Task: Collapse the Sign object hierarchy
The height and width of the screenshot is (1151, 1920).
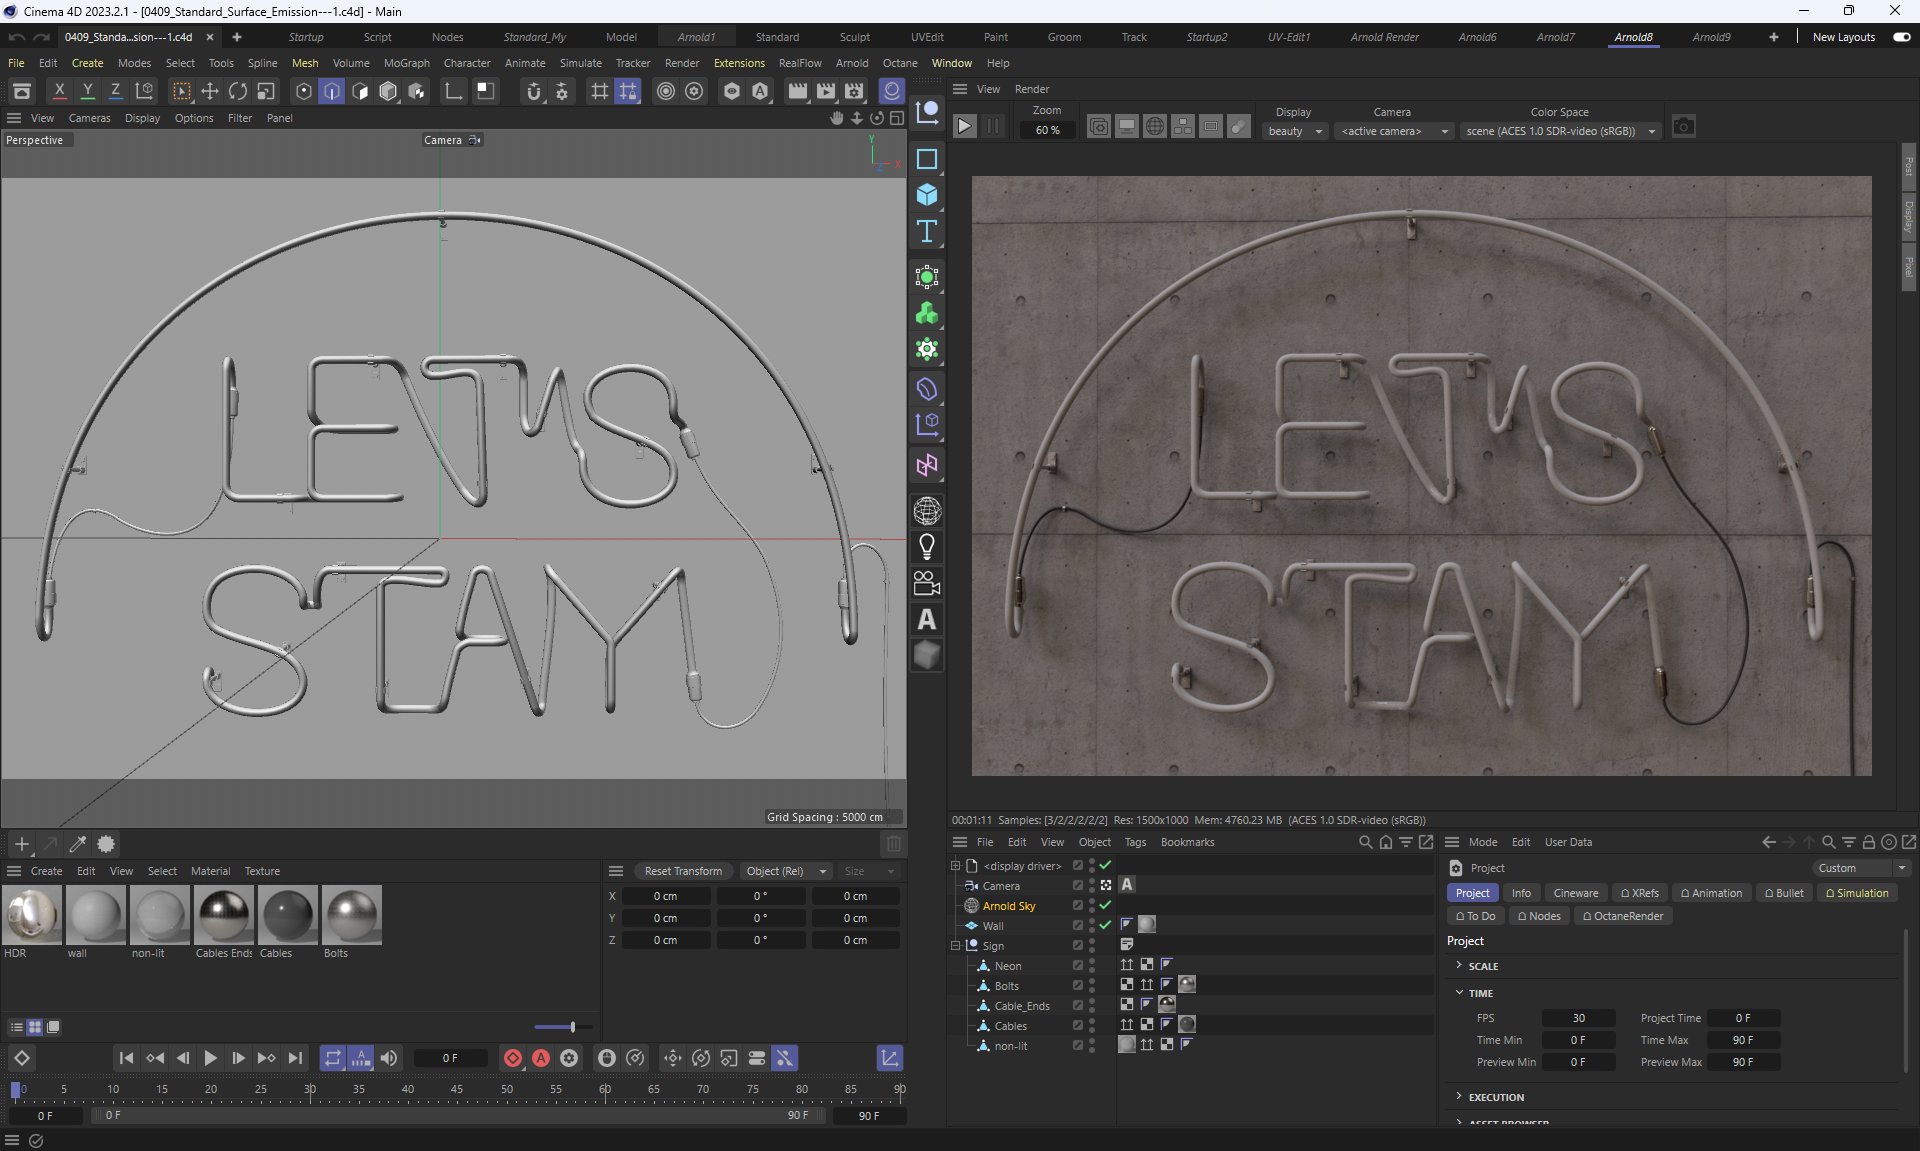Action: [x=955, y=945]
